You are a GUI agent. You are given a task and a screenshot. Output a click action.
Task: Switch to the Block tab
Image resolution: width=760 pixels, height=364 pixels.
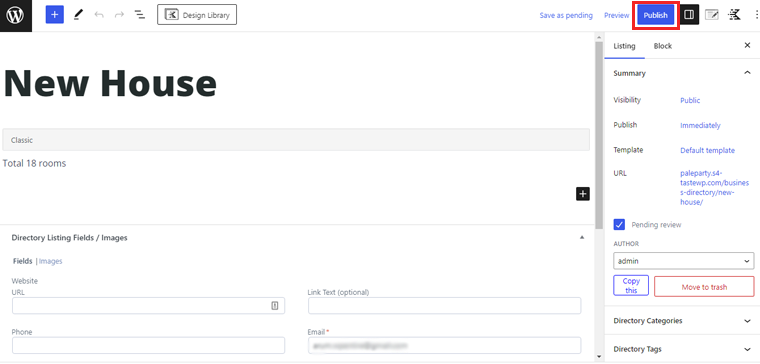[663, 46]
